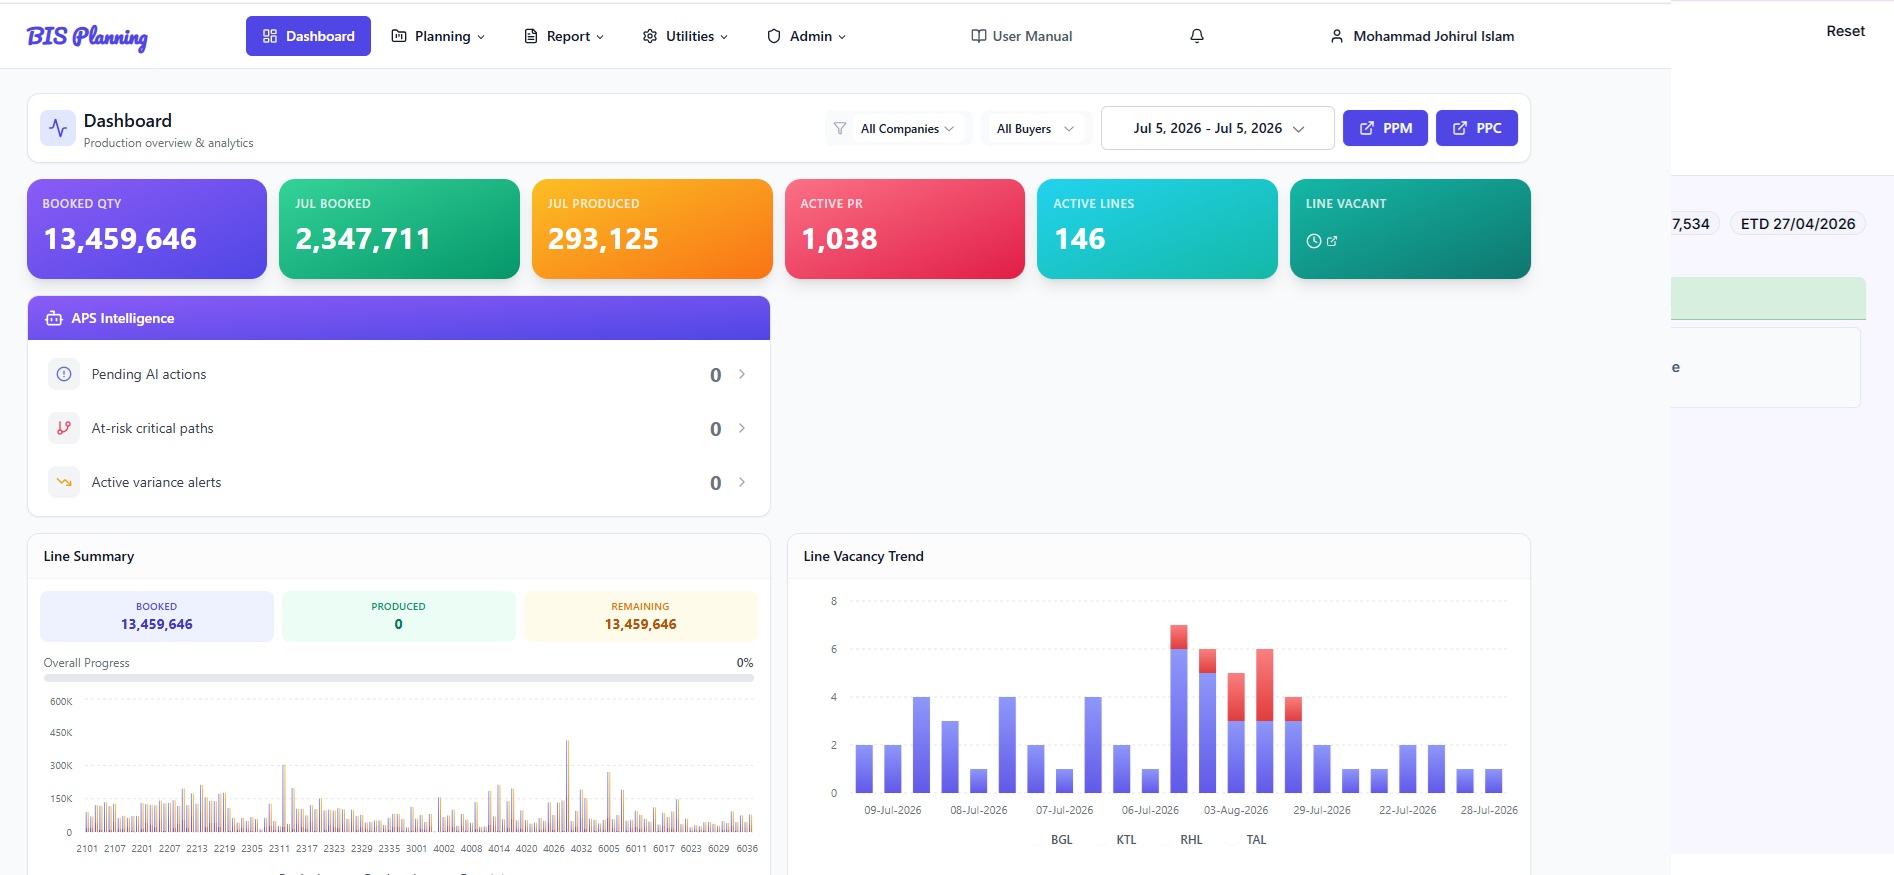Screen dimensions: 1894x875
Task: Open the Active Lines 146 card
Action: [x=1157, y=229]
